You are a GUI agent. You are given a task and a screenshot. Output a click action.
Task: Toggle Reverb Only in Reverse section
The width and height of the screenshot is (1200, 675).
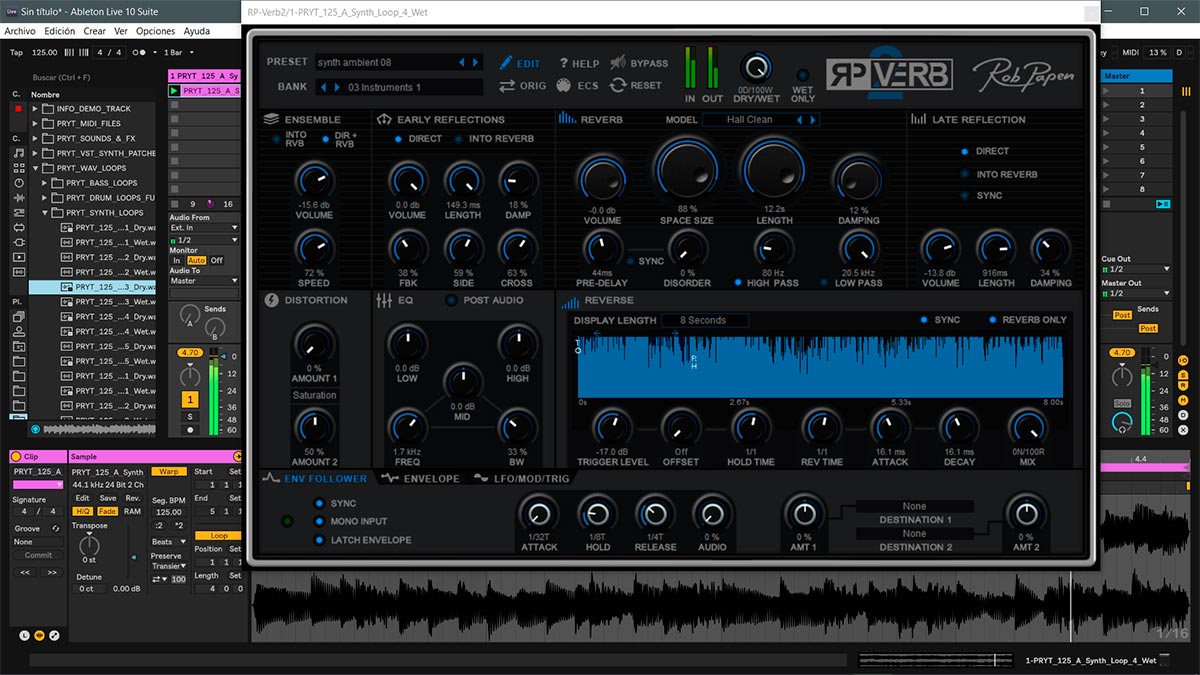[x=993, y=320]
